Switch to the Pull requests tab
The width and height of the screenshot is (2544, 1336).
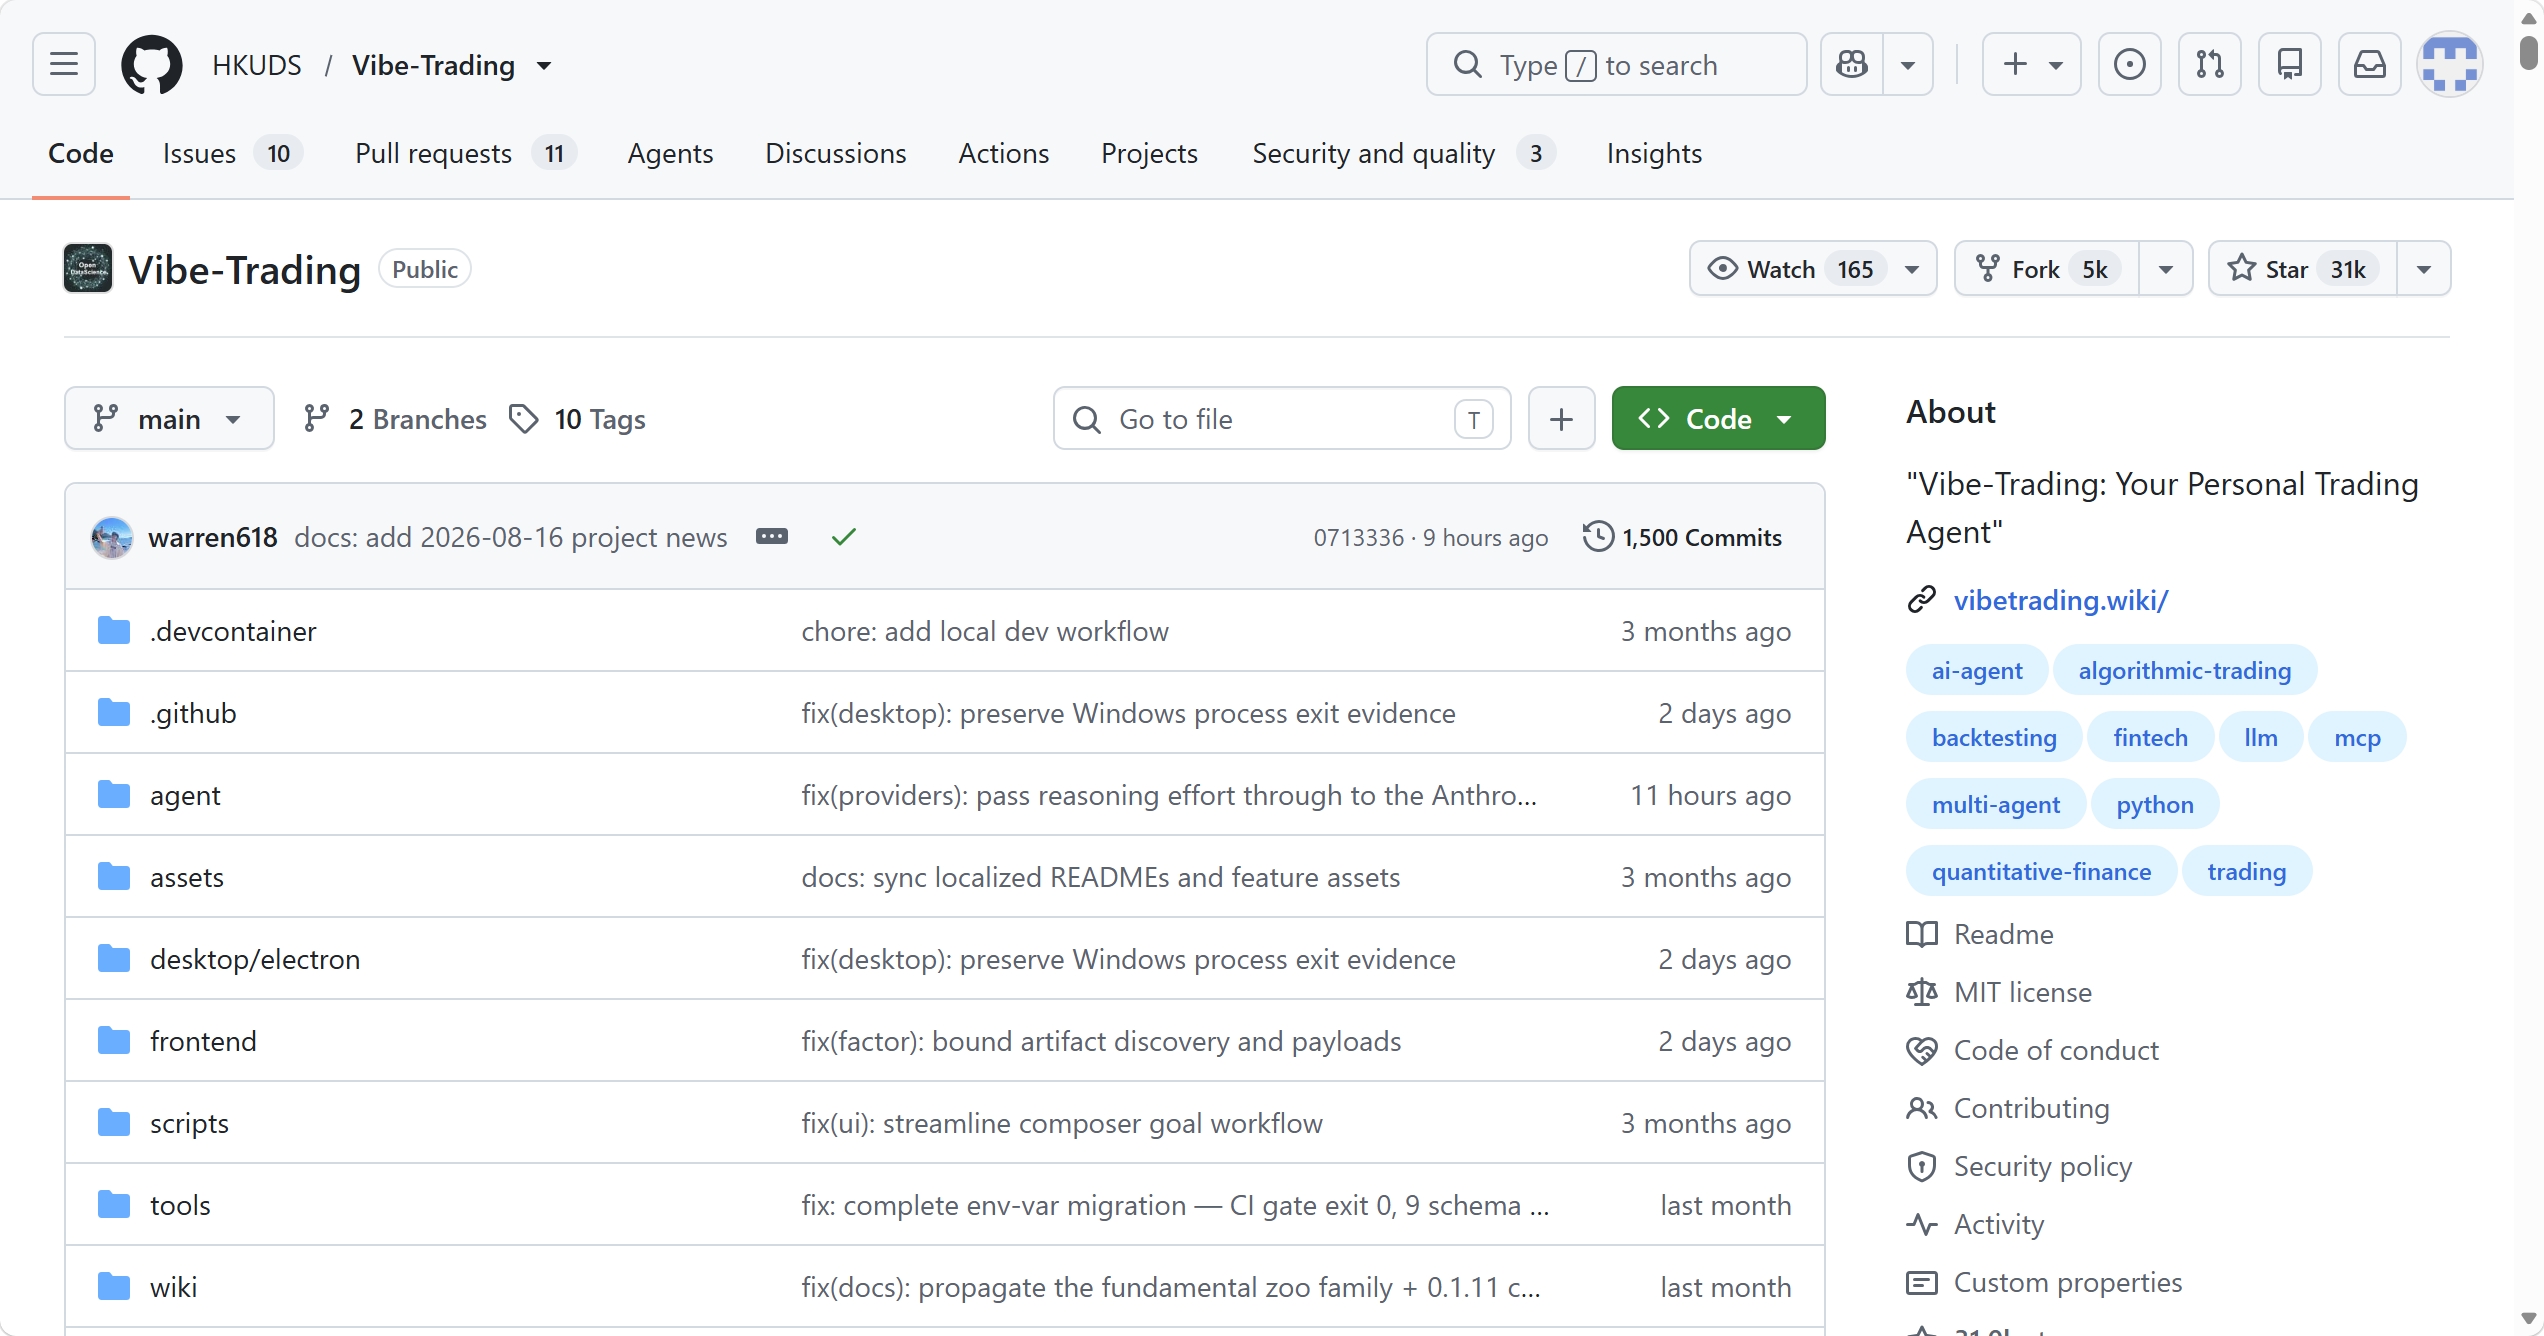pos(465,153)
